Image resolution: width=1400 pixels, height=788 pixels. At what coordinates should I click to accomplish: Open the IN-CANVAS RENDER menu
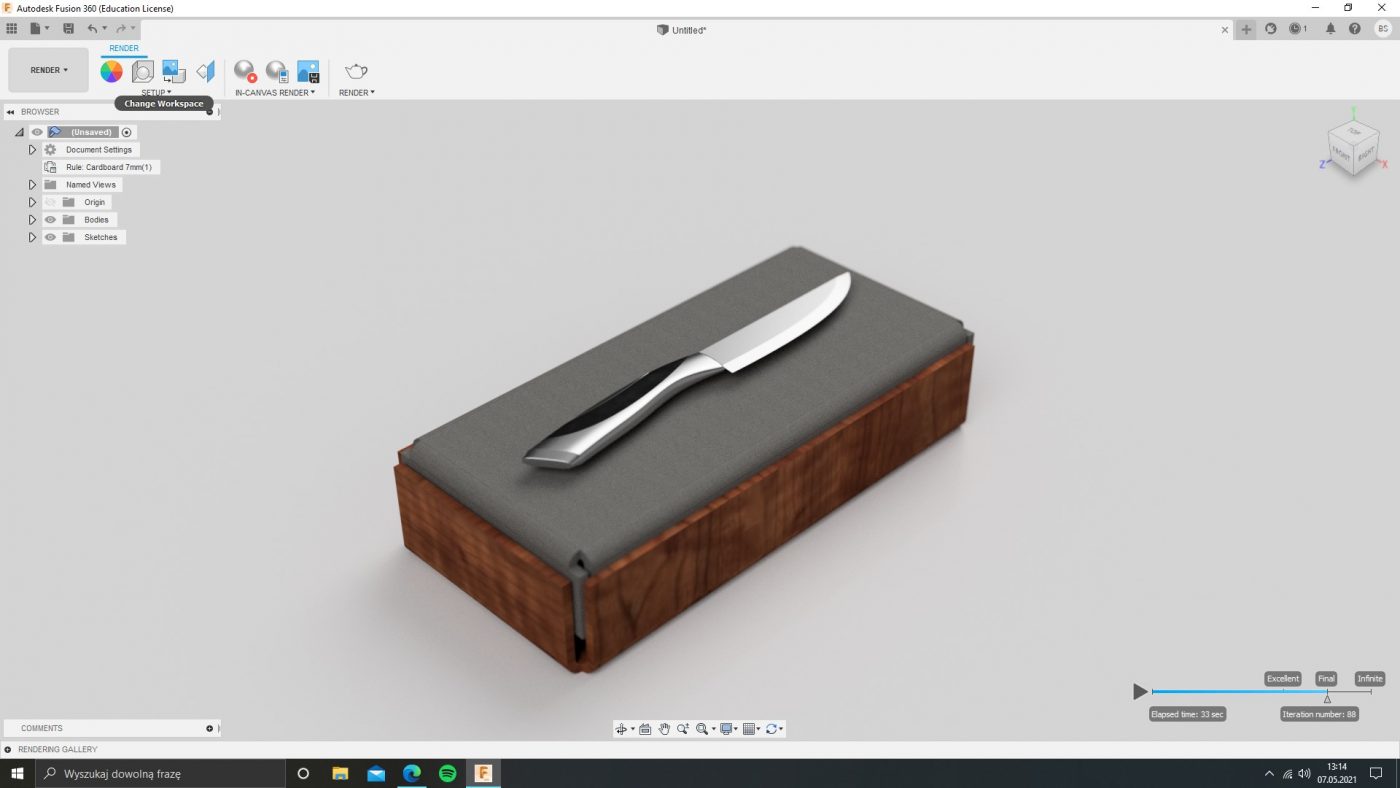pyautogui.click(x=275, y=93)
